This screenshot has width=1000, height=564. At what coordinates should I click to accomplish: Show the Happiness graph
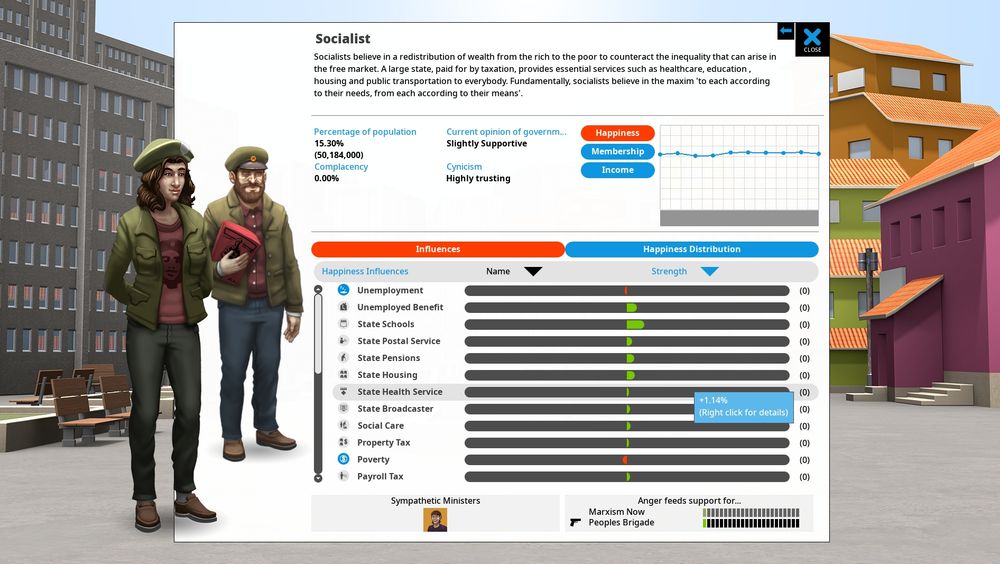[x=617, y=133]
